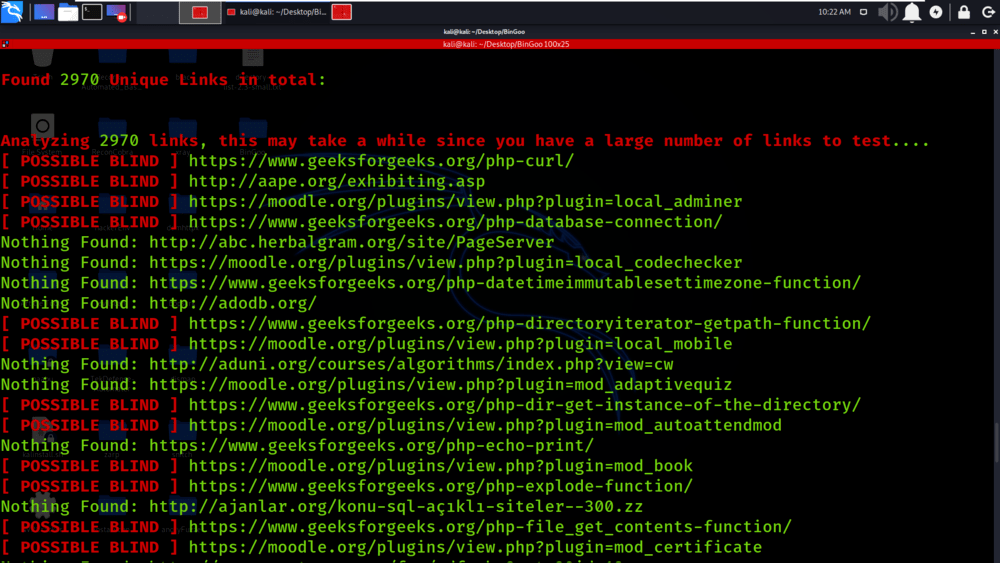Click the red terminal tab header BinGoo 100x25
Screen dimensions: 1000x563
(x=506, y=44)
